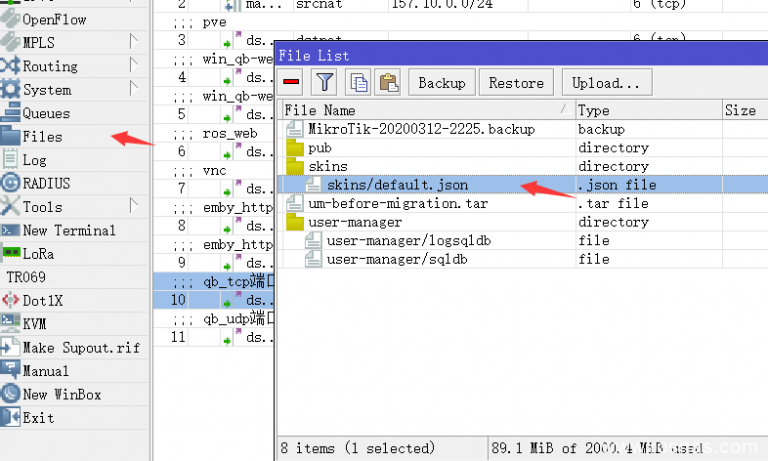This screenshot has height=461, width=768.
Task: Open the RADIUS menu entry
Action: [x=46, y=183]
